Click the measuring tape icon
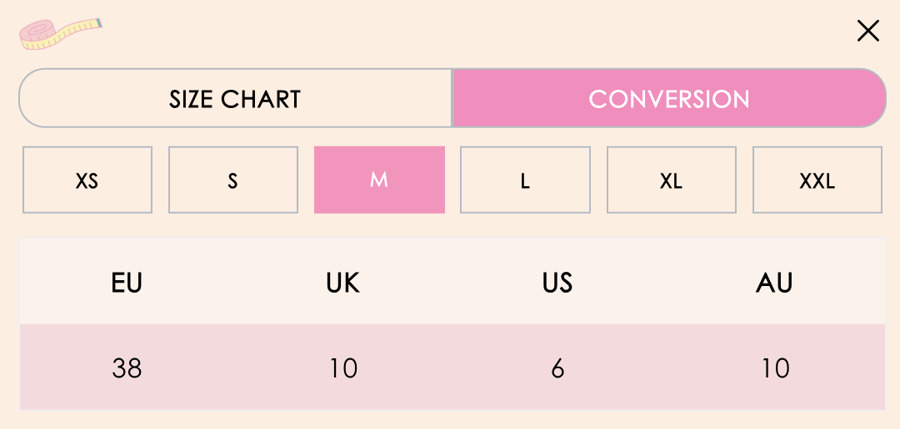 coord(60,33)
